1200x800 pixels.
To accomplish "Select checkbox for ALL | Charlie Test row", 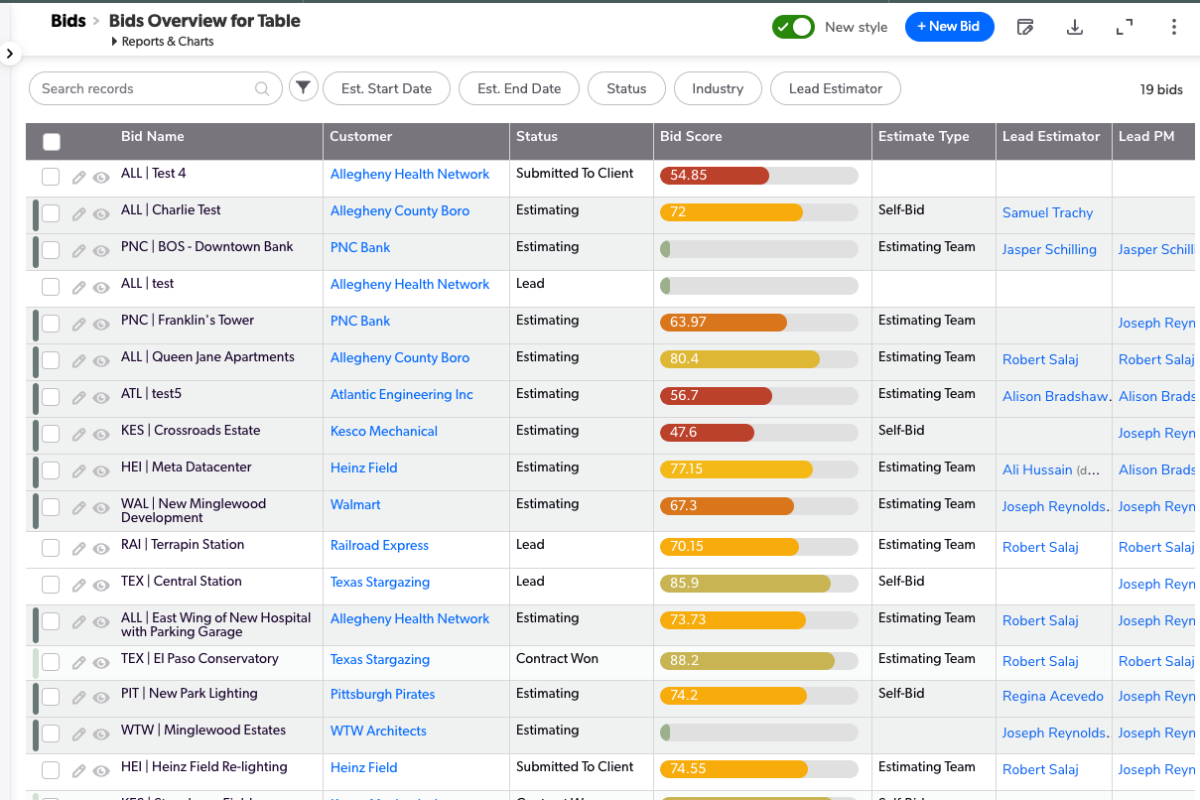I will click(x=51, y=214).
